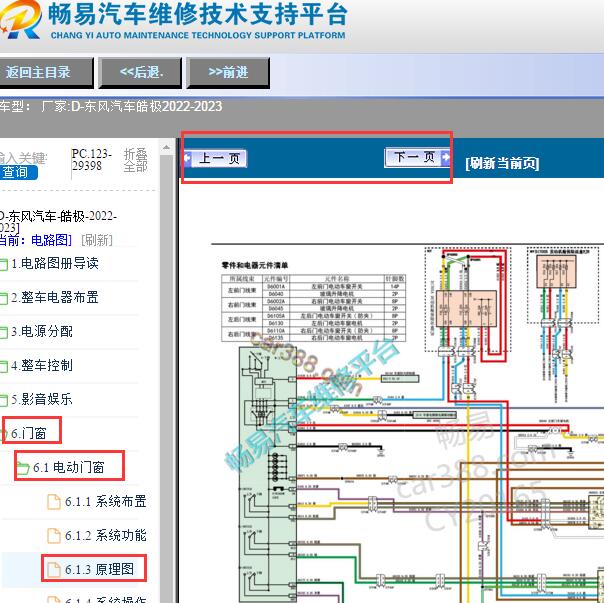The width and height of the screenshot is (604, 603).
Task: Go forward with the >>前进 button
Action: click(228, 72)
